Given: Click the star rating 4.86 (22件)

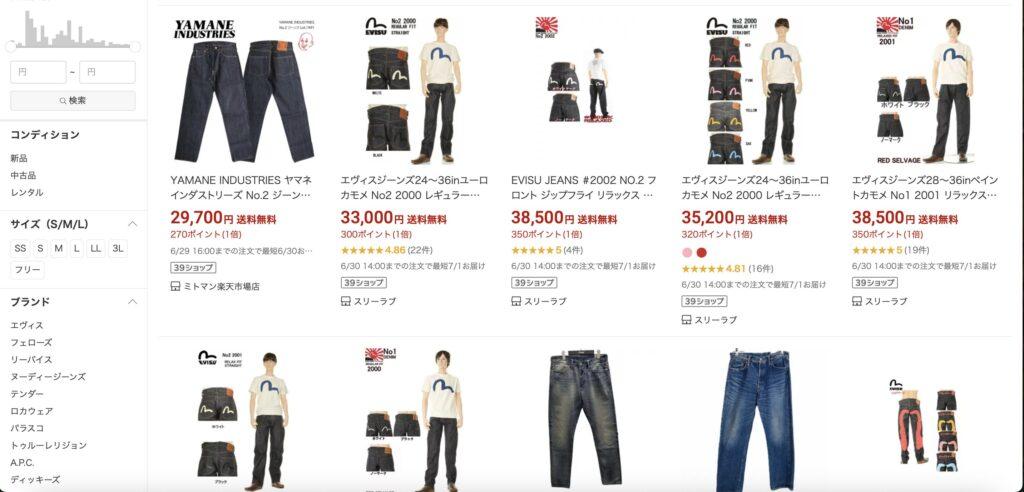Looking at the screenshot, I should pyautogui.click(x=386, y=250).
